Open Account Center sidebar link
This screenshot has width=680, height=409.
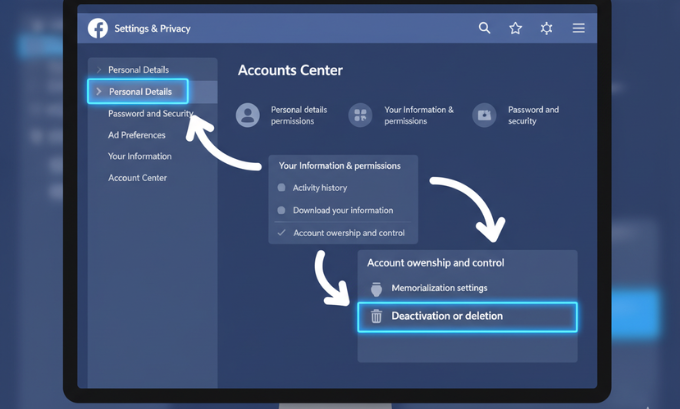coord(137,178)
